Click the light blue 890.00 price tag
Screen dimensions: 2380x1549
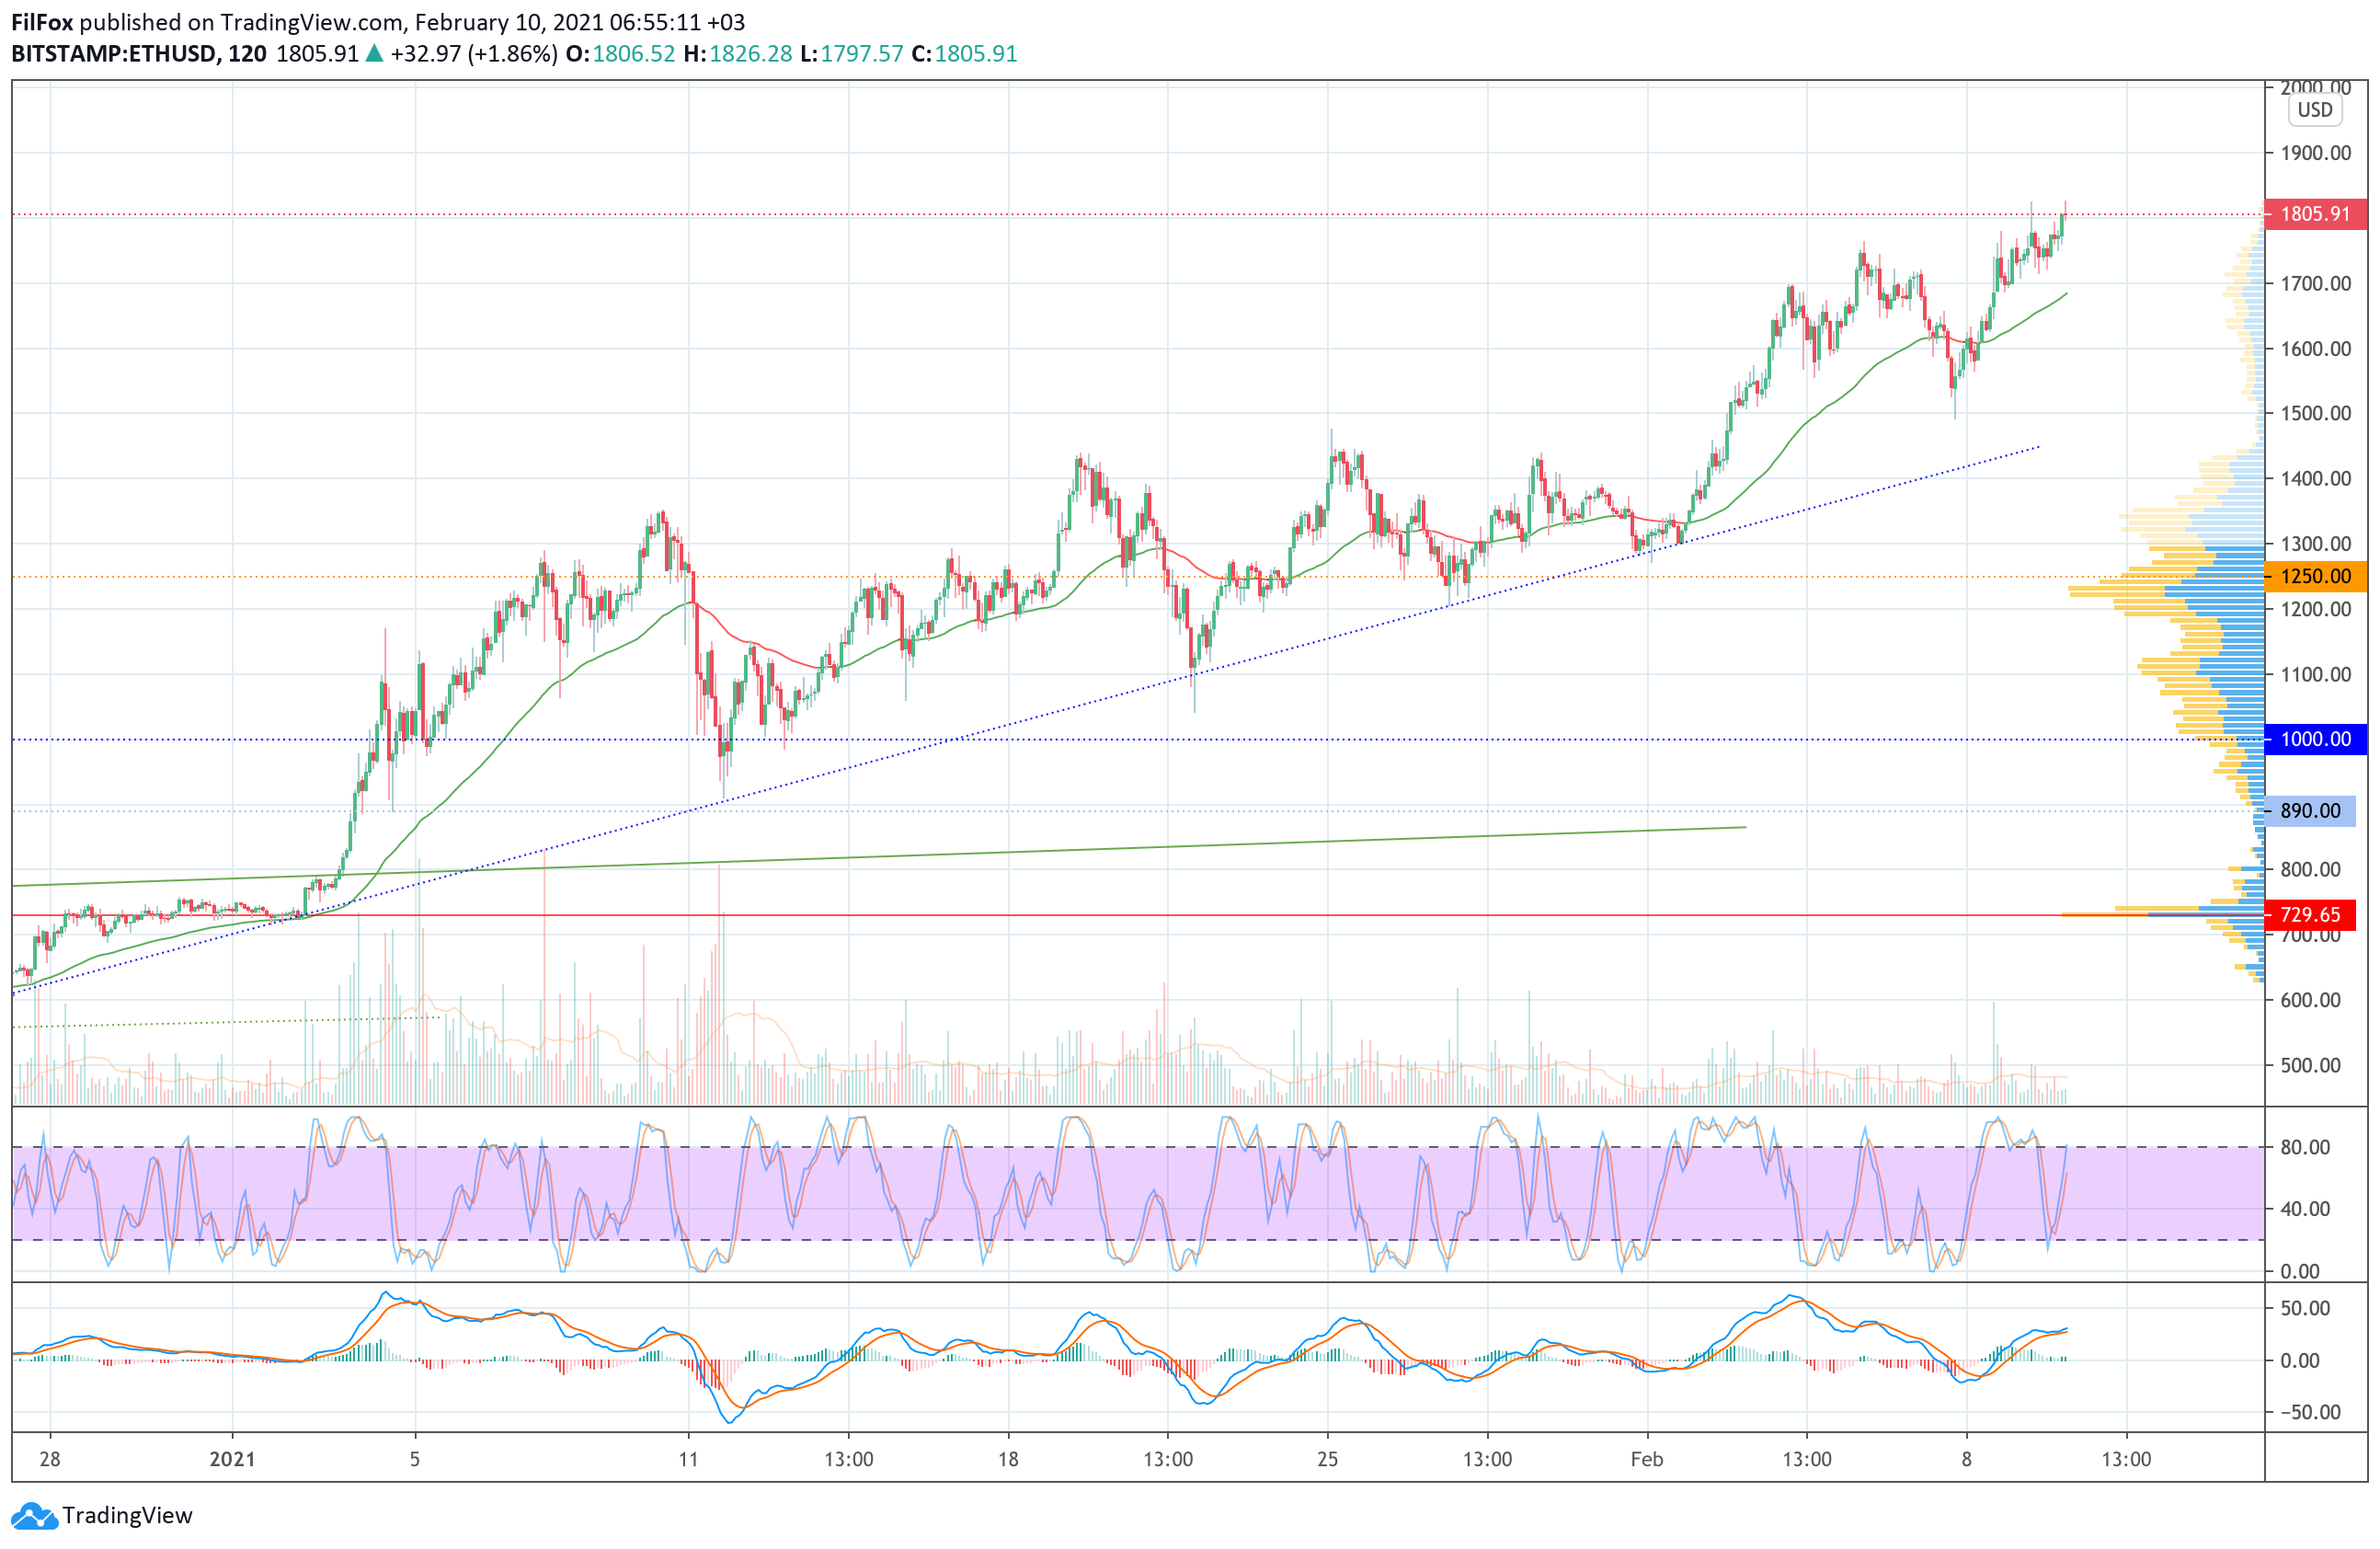tap(2309, 811)
